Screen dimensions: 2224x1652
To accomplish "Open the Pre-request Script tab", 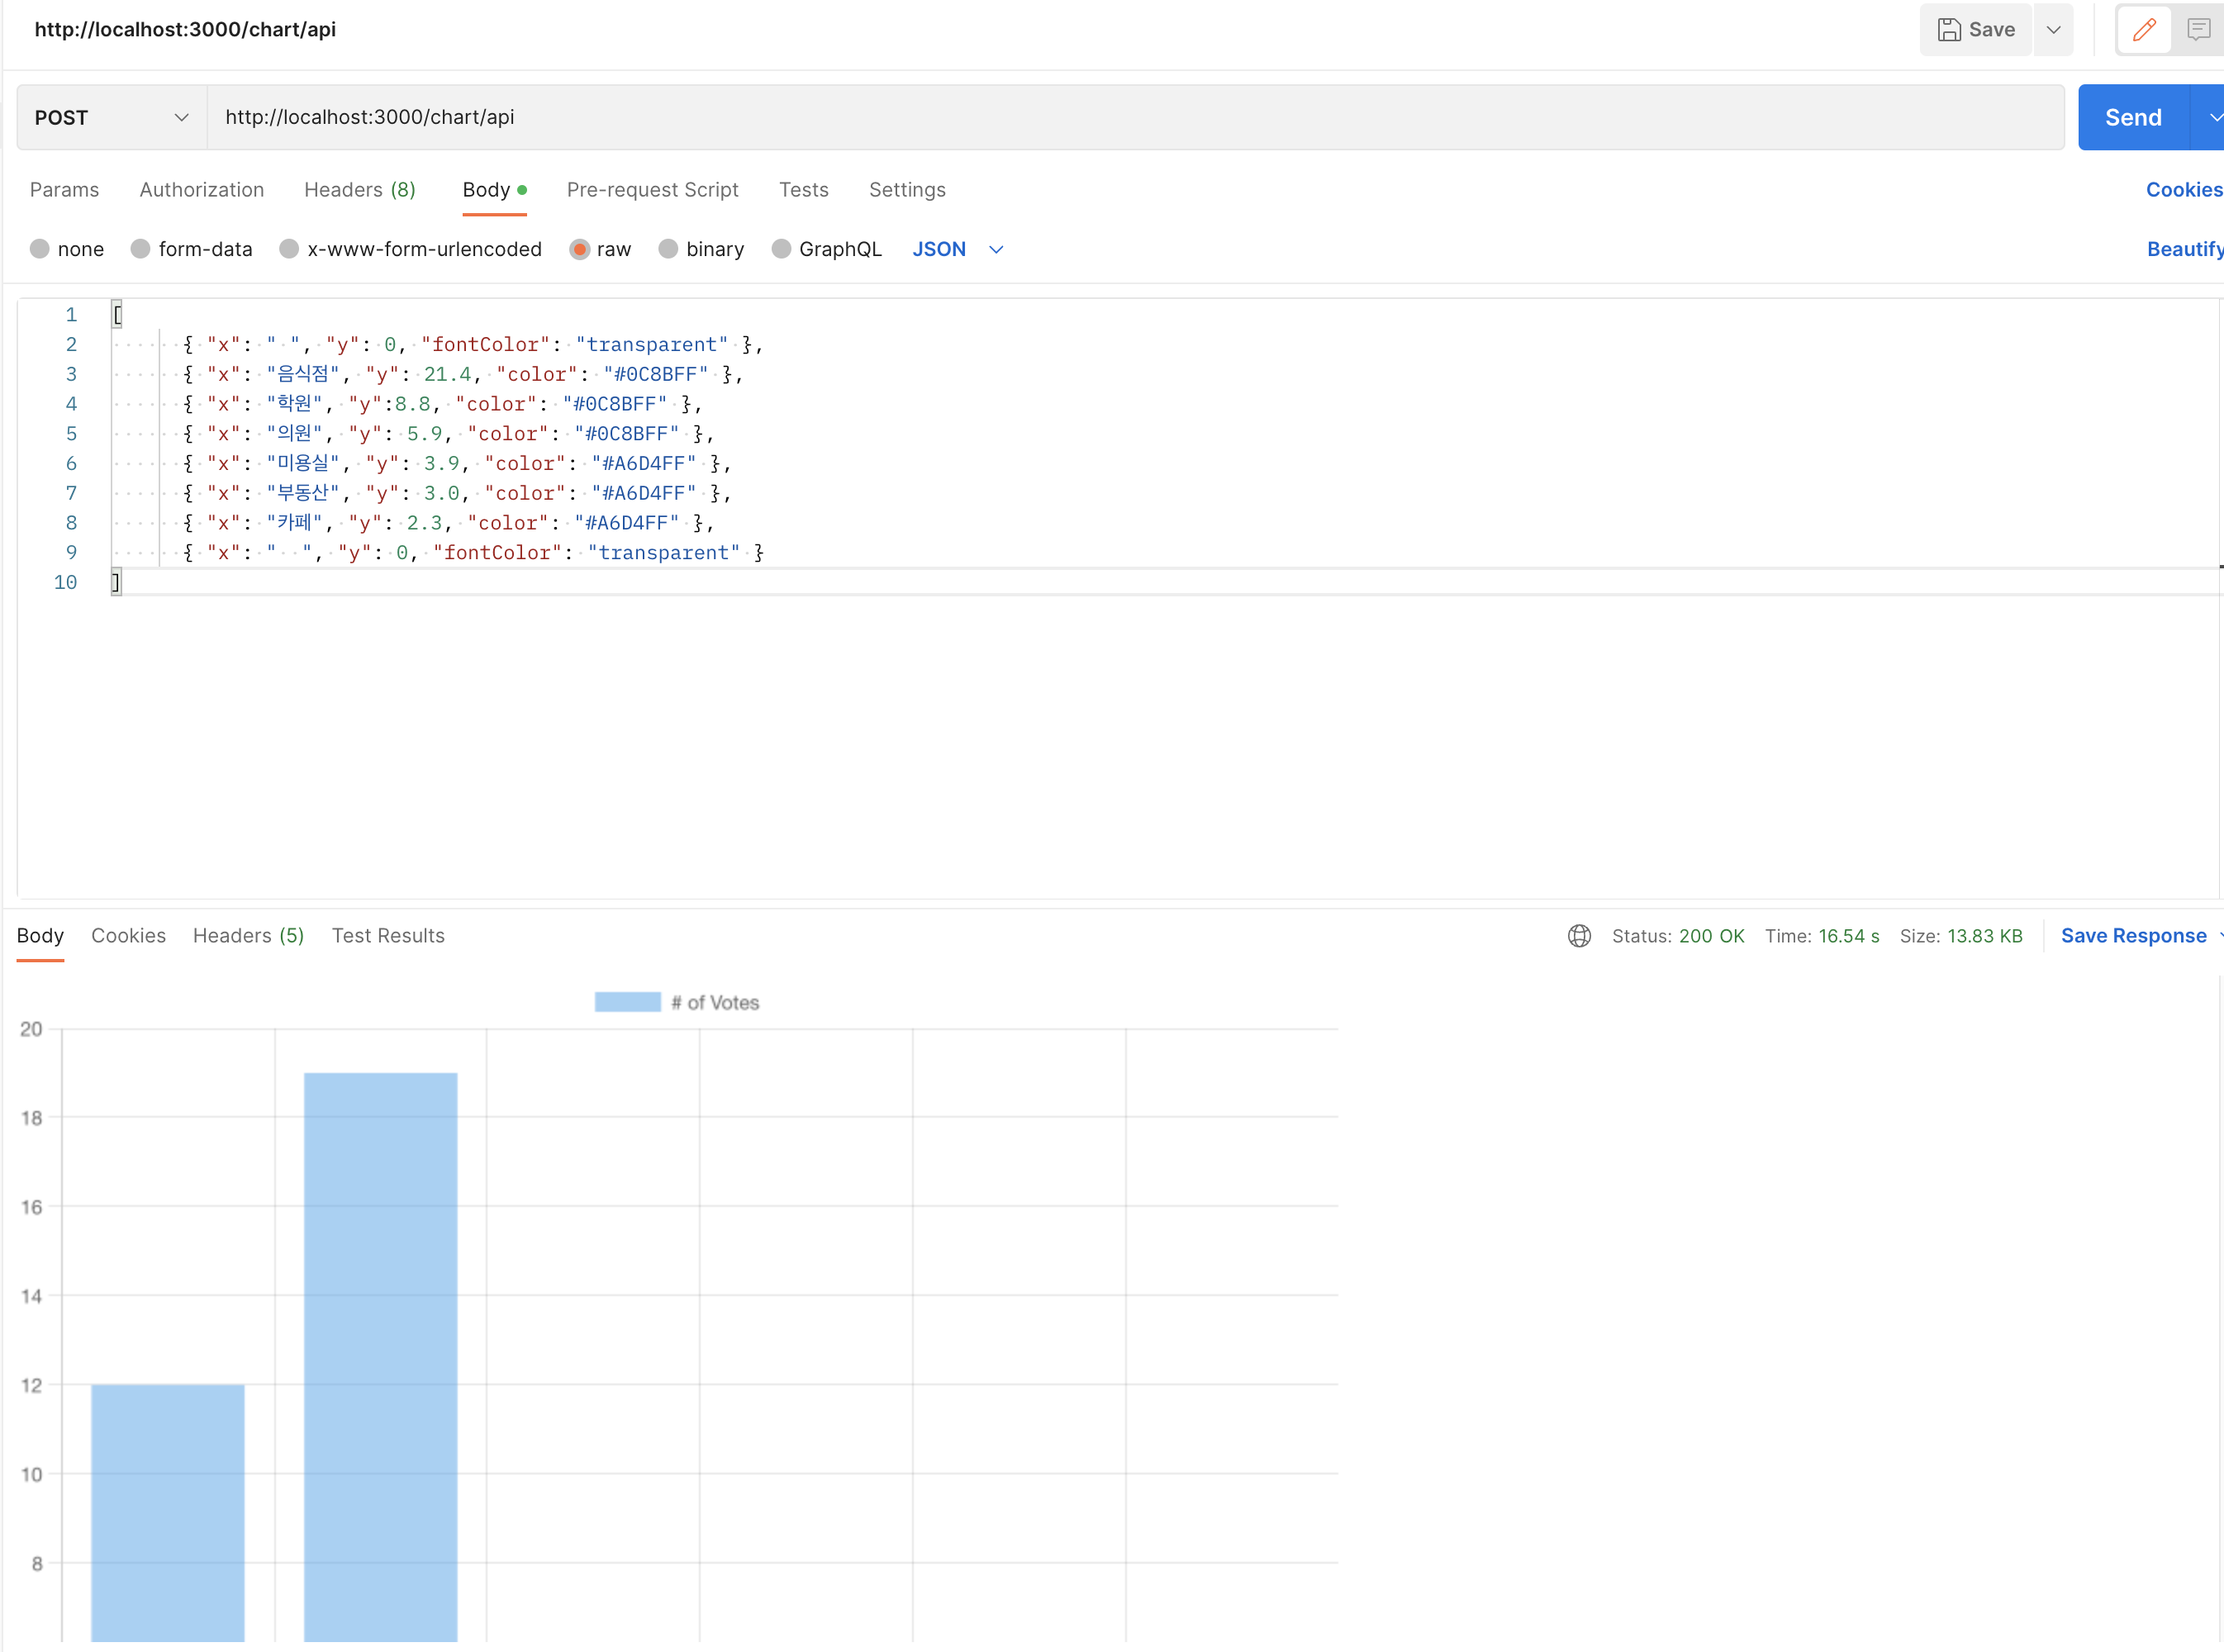I will pos(652,190).
